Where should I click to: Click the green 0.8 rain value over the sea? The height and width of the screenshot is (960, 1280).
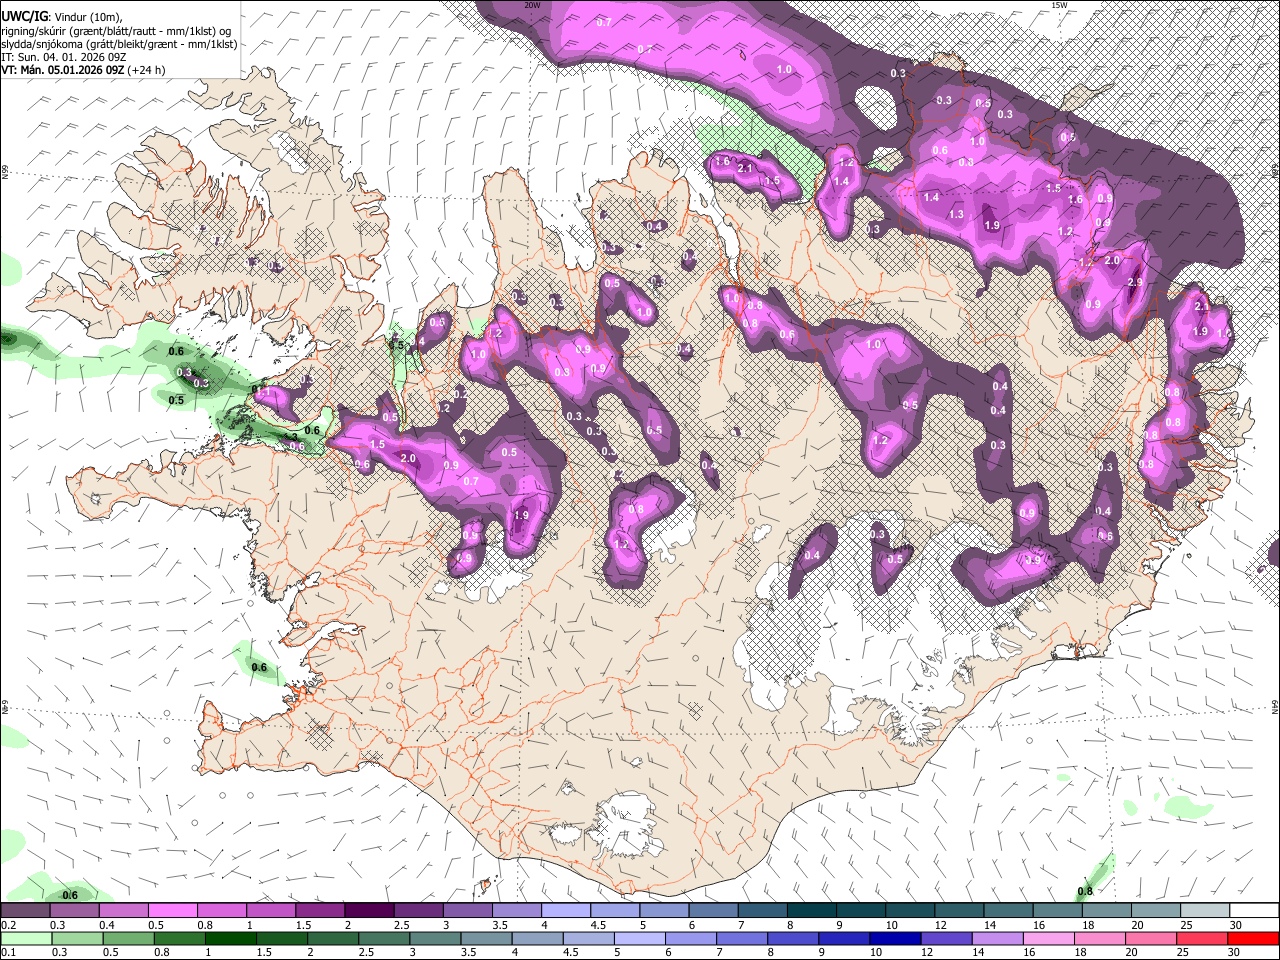click(x=1085, y=891)
